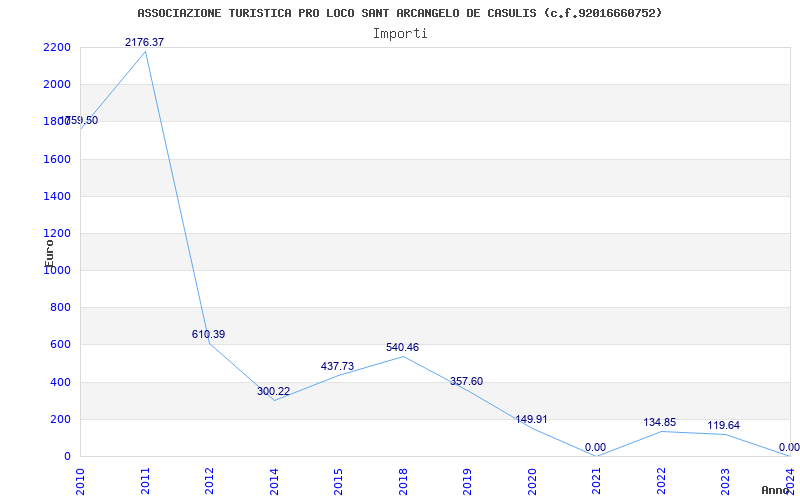
Task: Select the 300.22 value for 2014
Action: [x=273, y=392]
